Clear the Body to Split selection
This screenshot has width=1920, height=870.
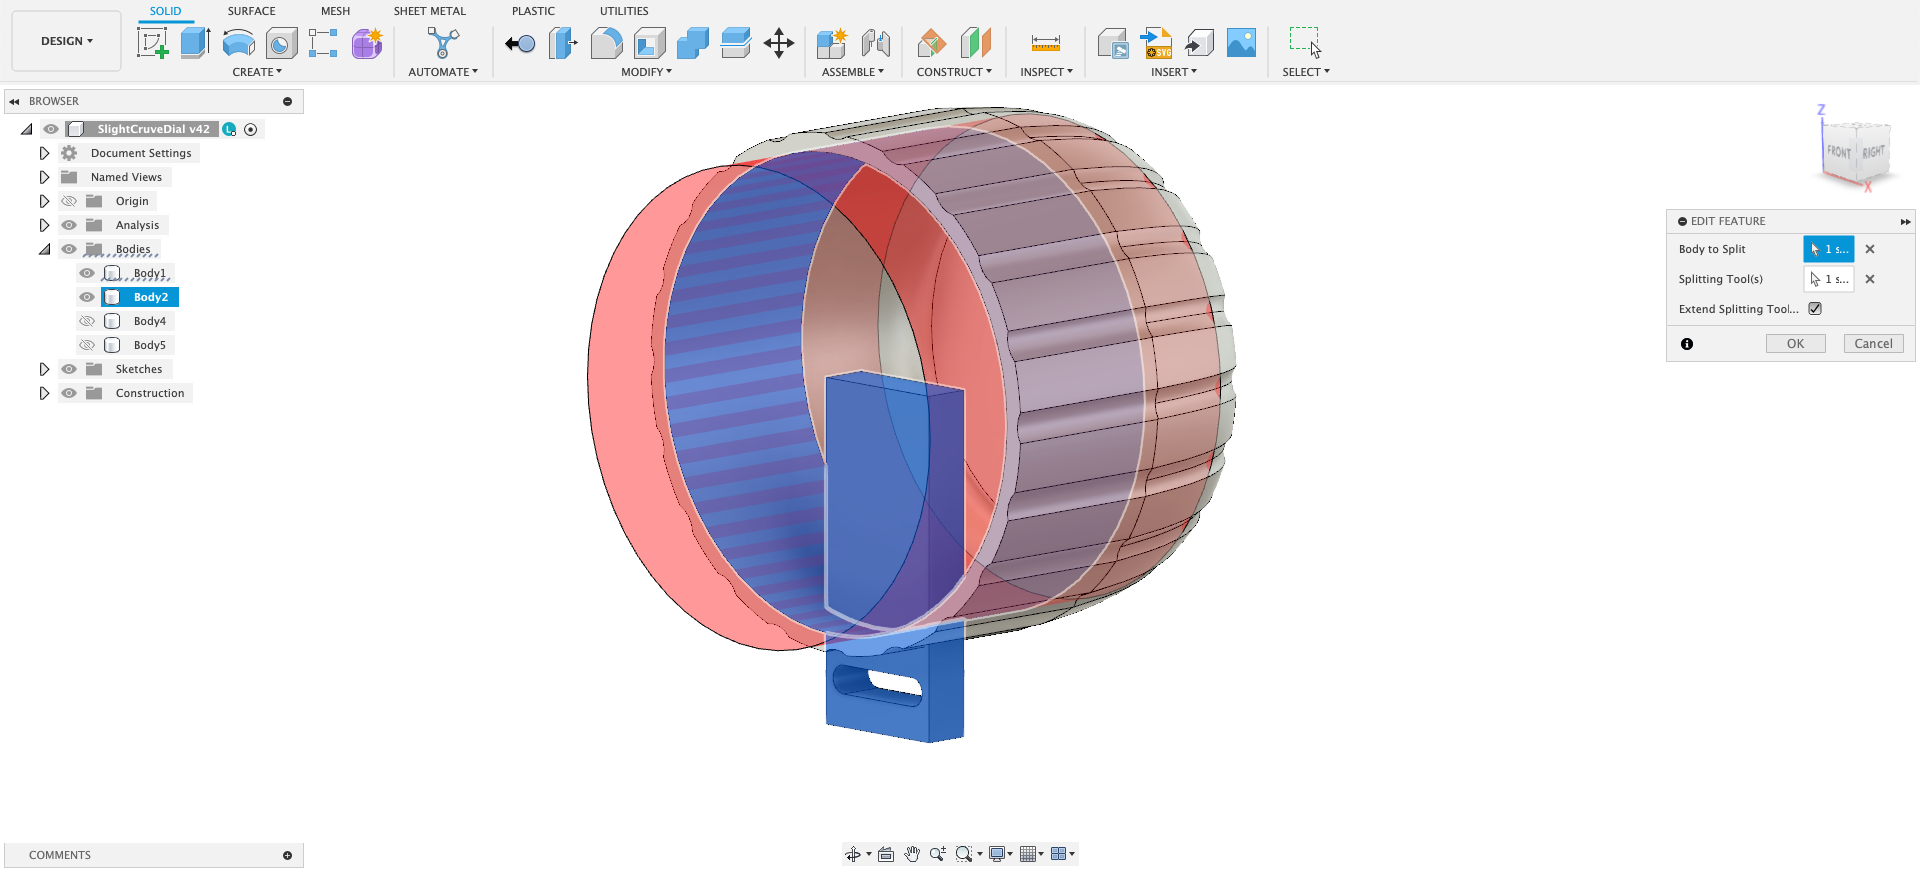tap(1870, 249)
